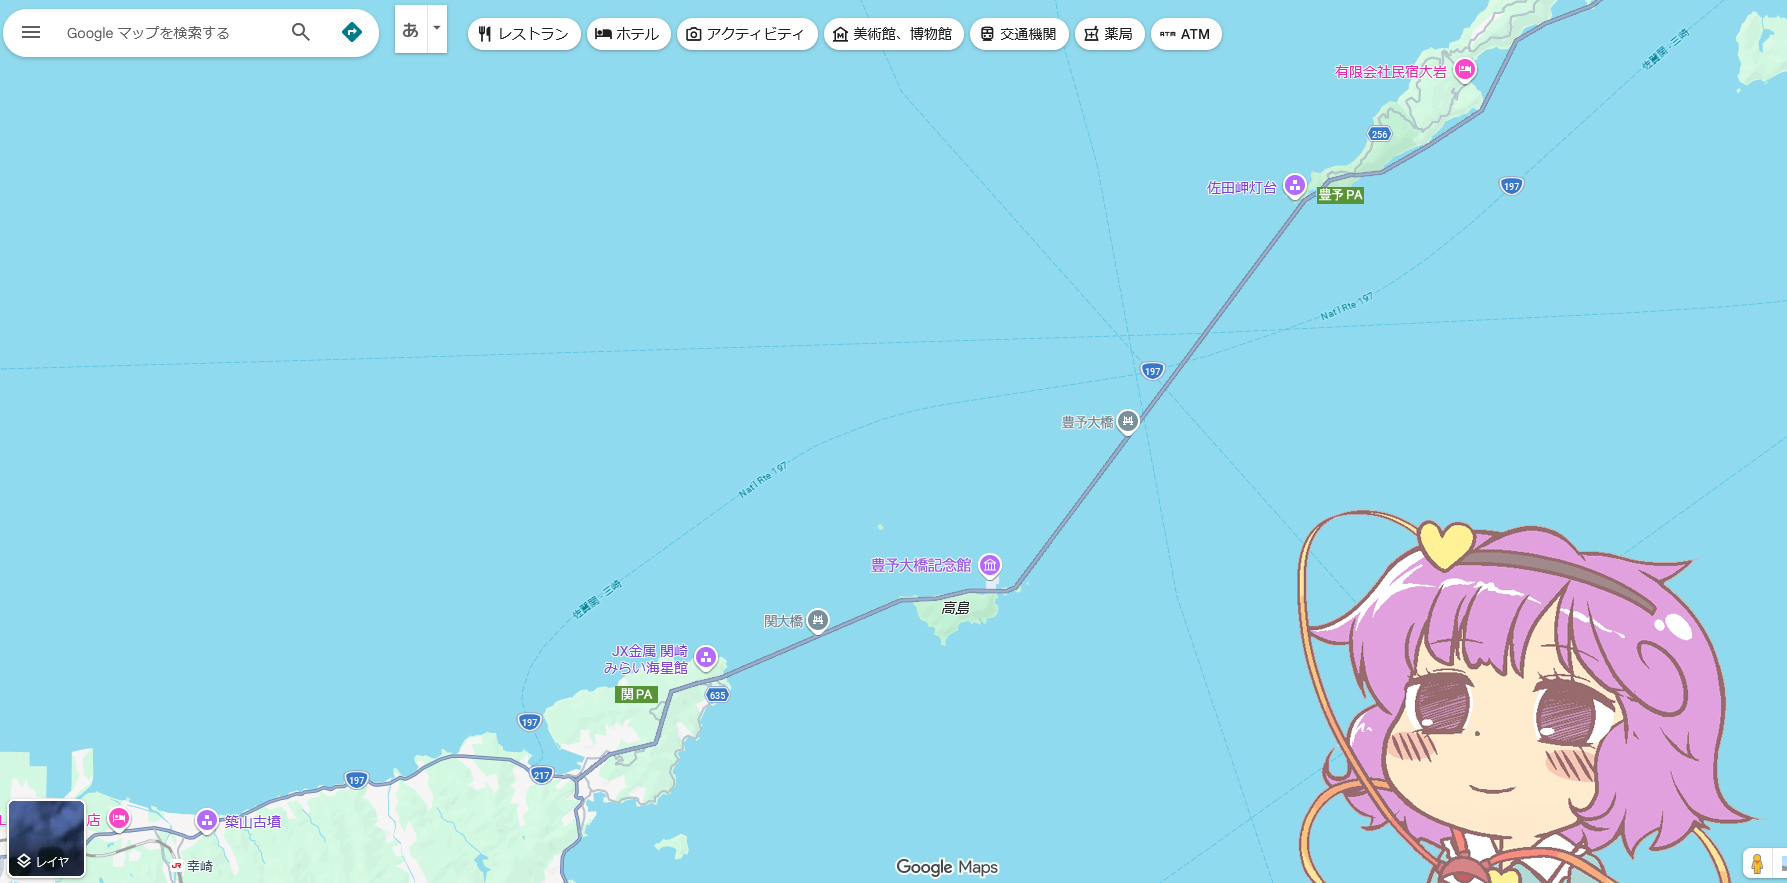Click the search magnifier icon

[300, 32]
